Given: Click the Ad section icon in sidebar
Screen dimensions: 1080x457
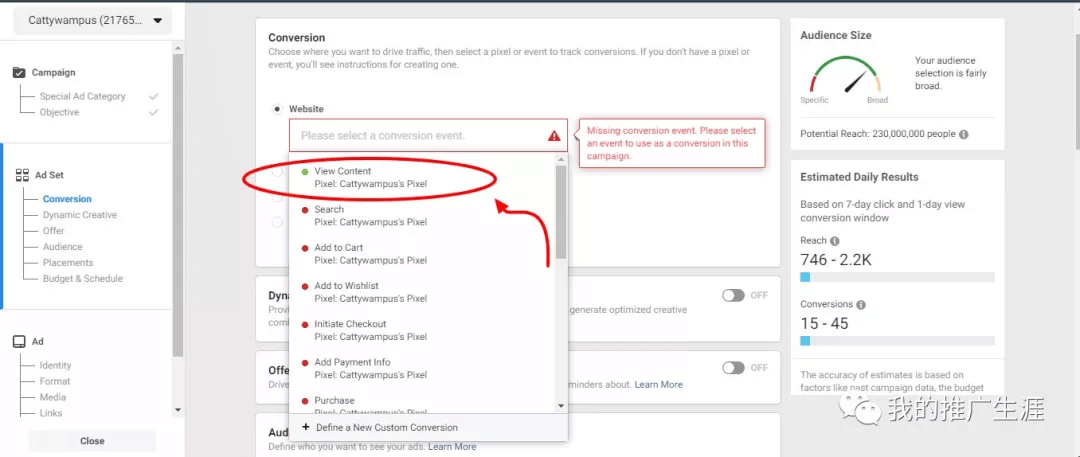Looking at the screenshot, I should tap(19, 342).
